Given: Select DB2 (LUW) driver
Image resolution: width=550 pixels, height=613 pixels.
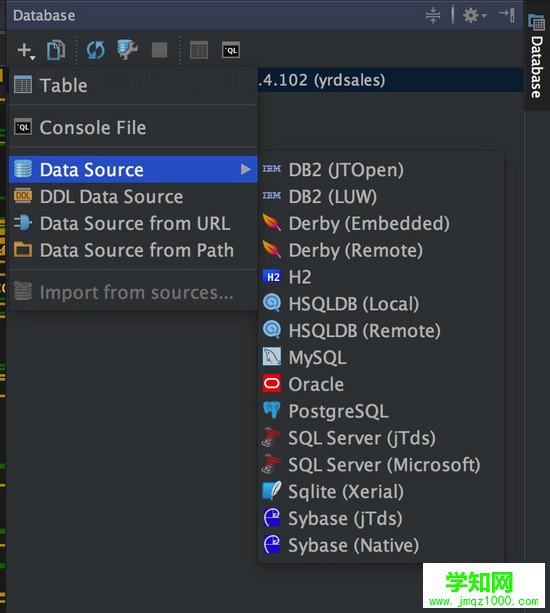Looking at the screenshot, I should (381, 196).
